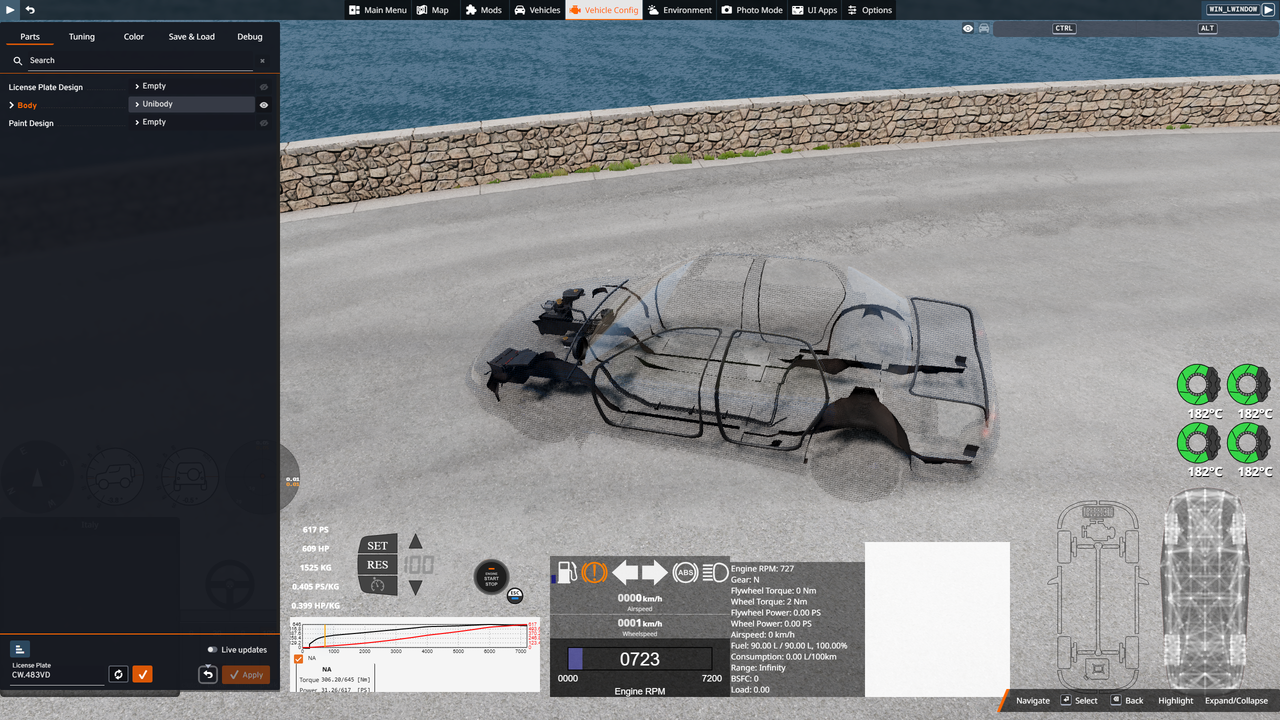This screenshot has width=1280, height=720.
Task: Click the blue list-view icon above License Plate
Action: point(20,649)
